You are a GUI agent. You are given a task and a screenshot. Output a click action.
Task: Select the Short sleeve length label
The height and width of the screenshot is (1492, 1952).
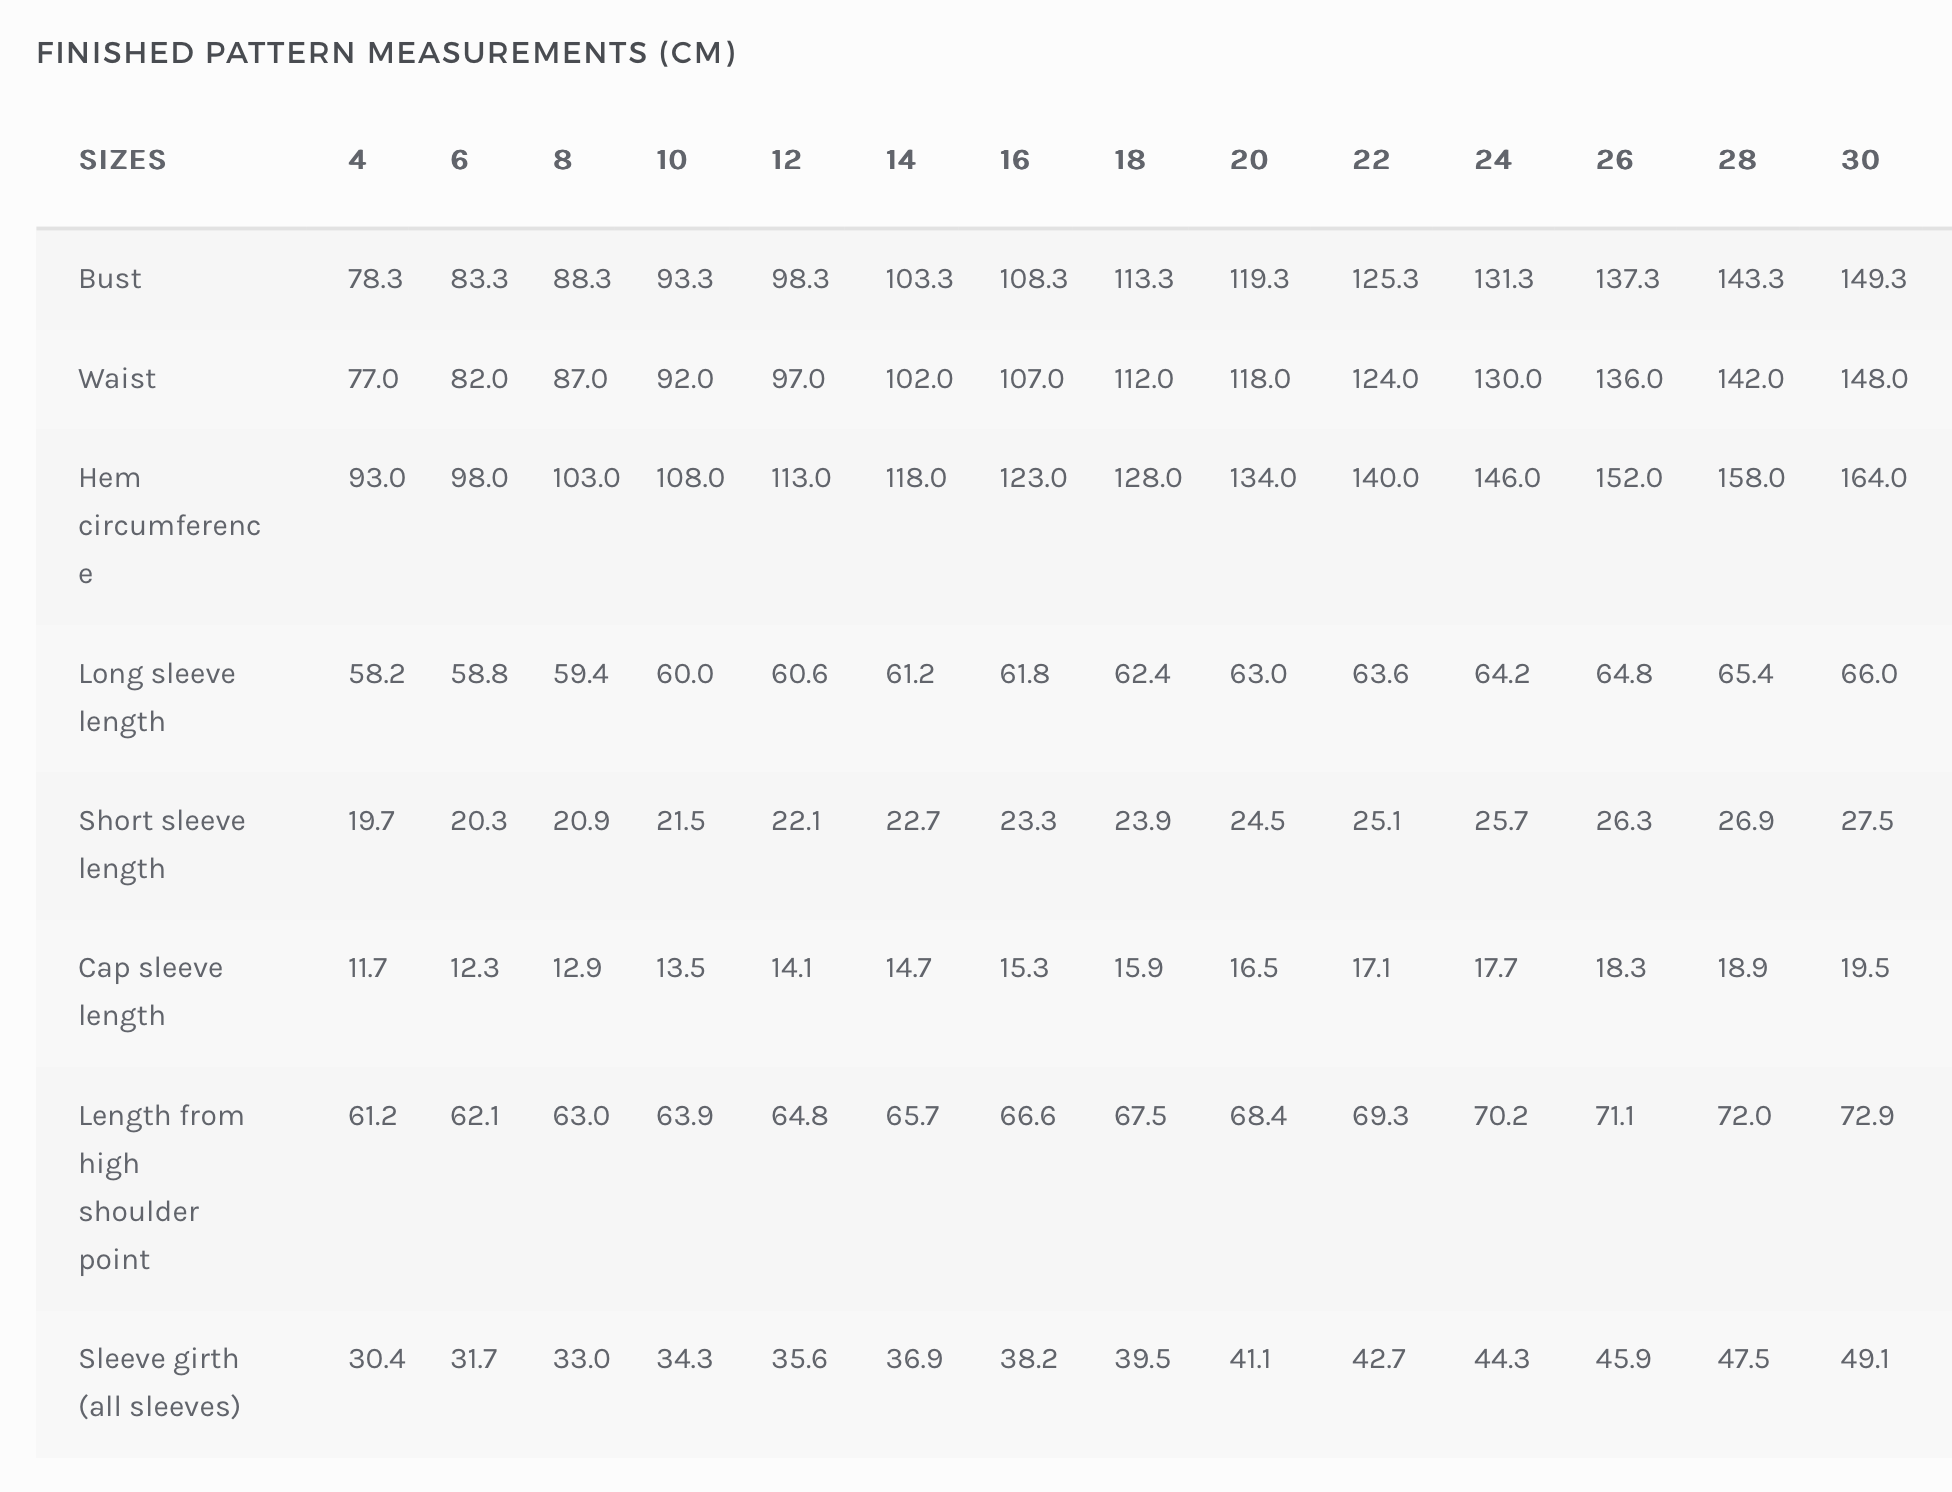pos(162,844)
